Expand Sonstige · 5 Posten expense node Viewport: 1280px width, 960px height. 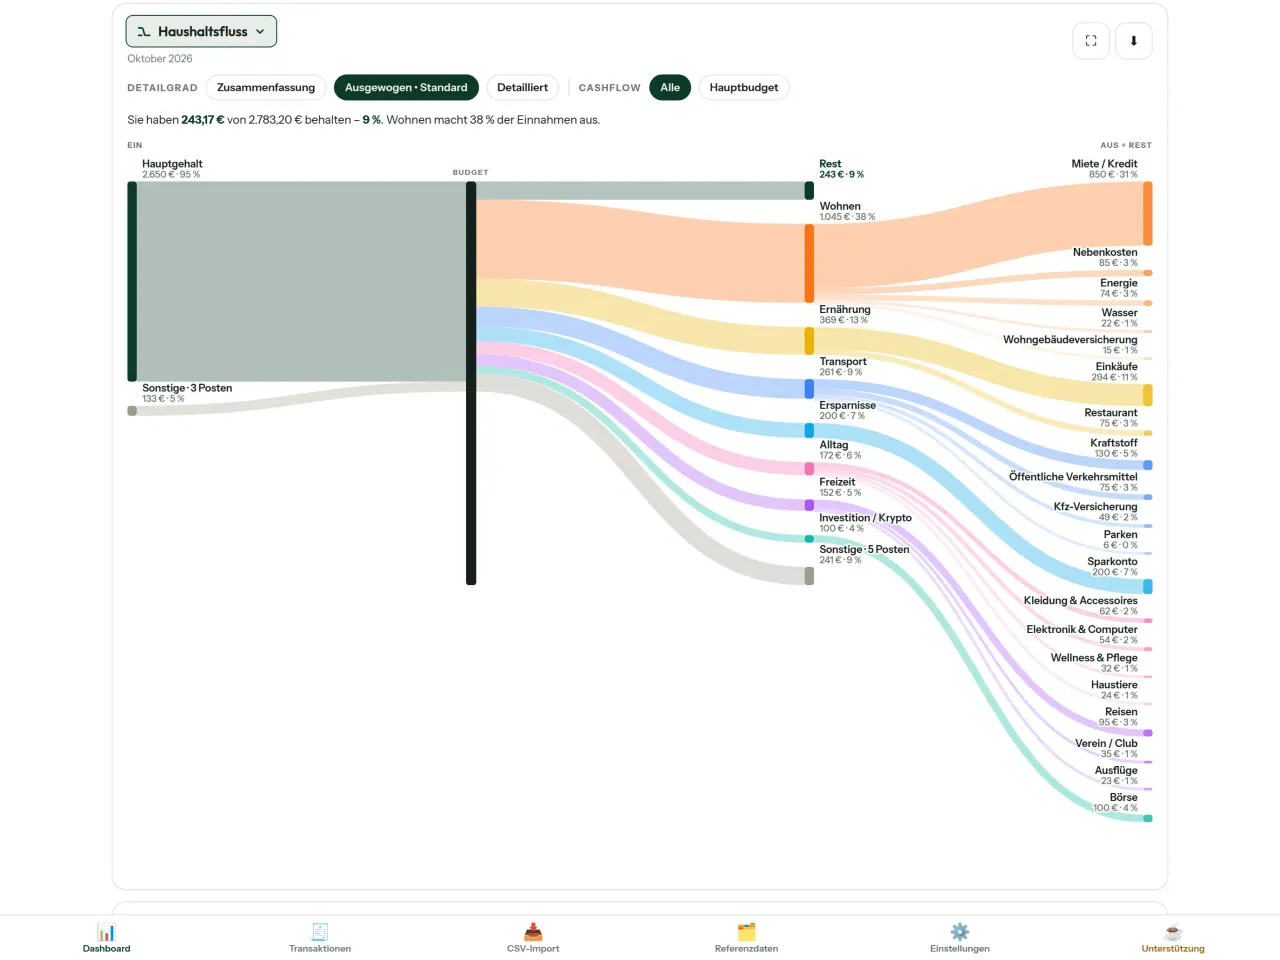[864, 550]
